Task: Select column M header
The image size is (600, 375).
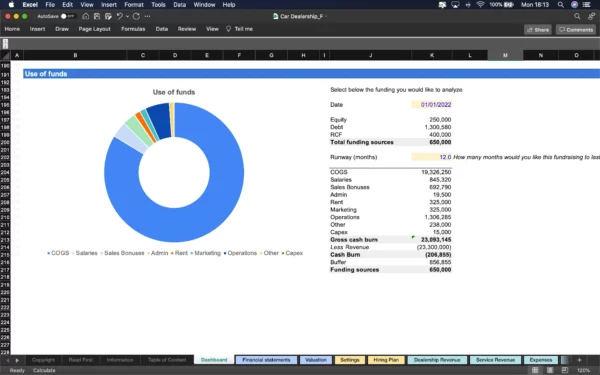Action: click(x=505, y=55)
